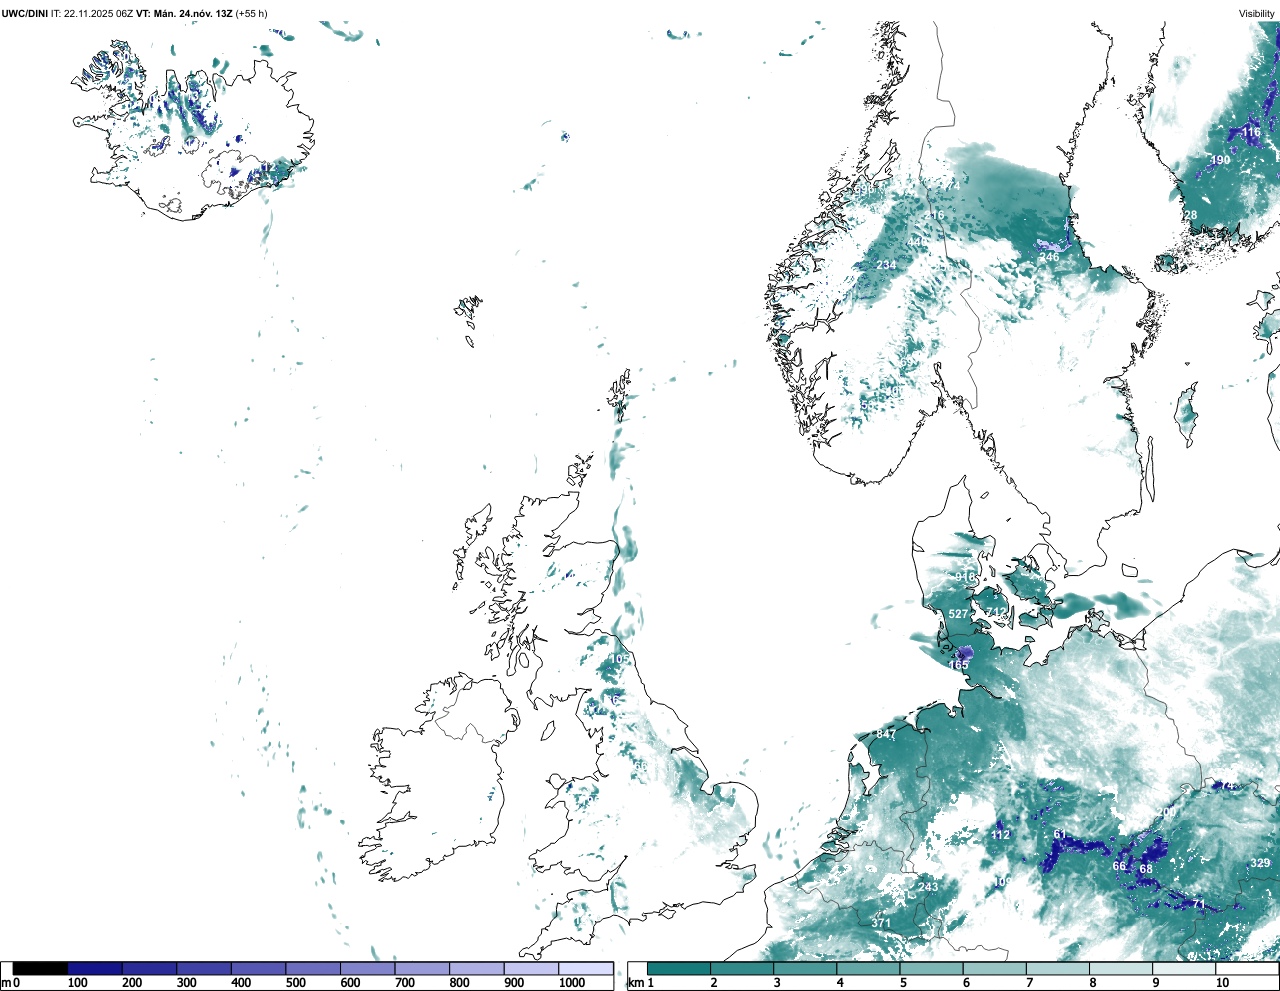Click the 112 value in Germany
The height and width of the screenshot is (991, 1280).
[x=1000, y=834]
